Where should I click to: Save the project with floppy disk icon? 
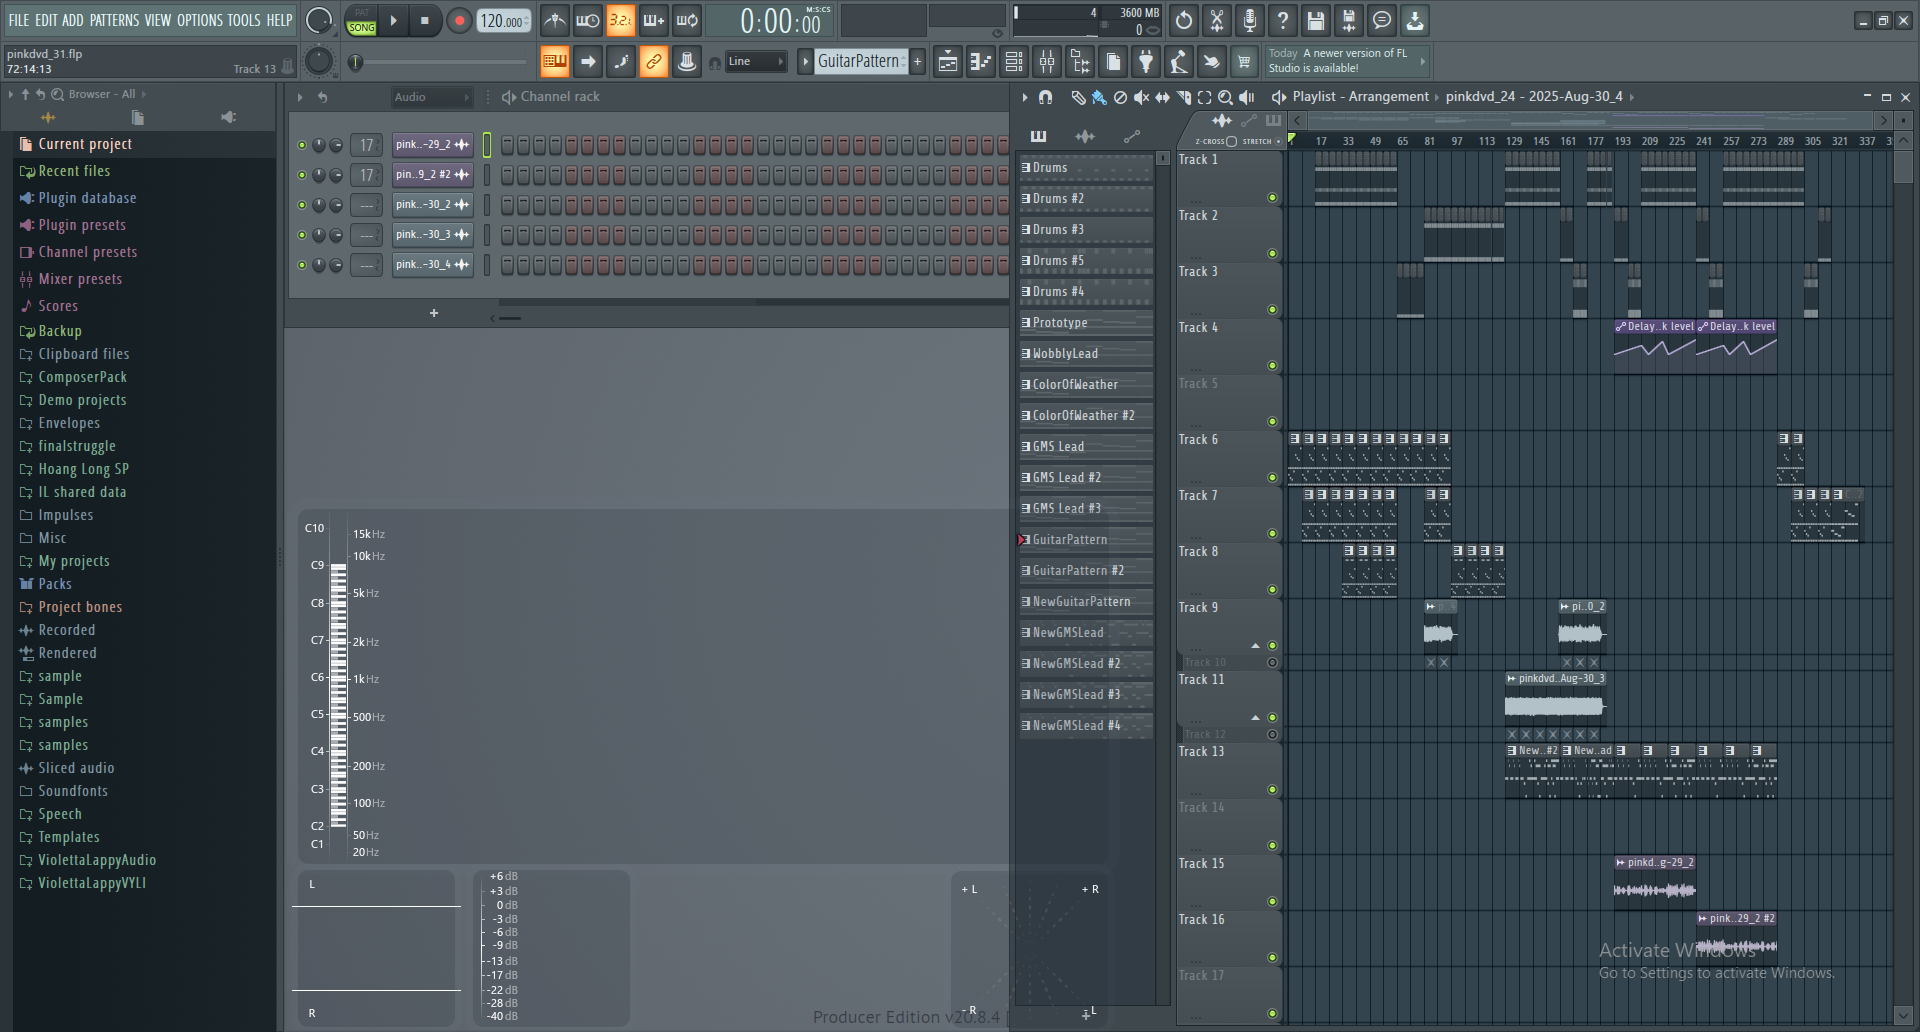1316,20
